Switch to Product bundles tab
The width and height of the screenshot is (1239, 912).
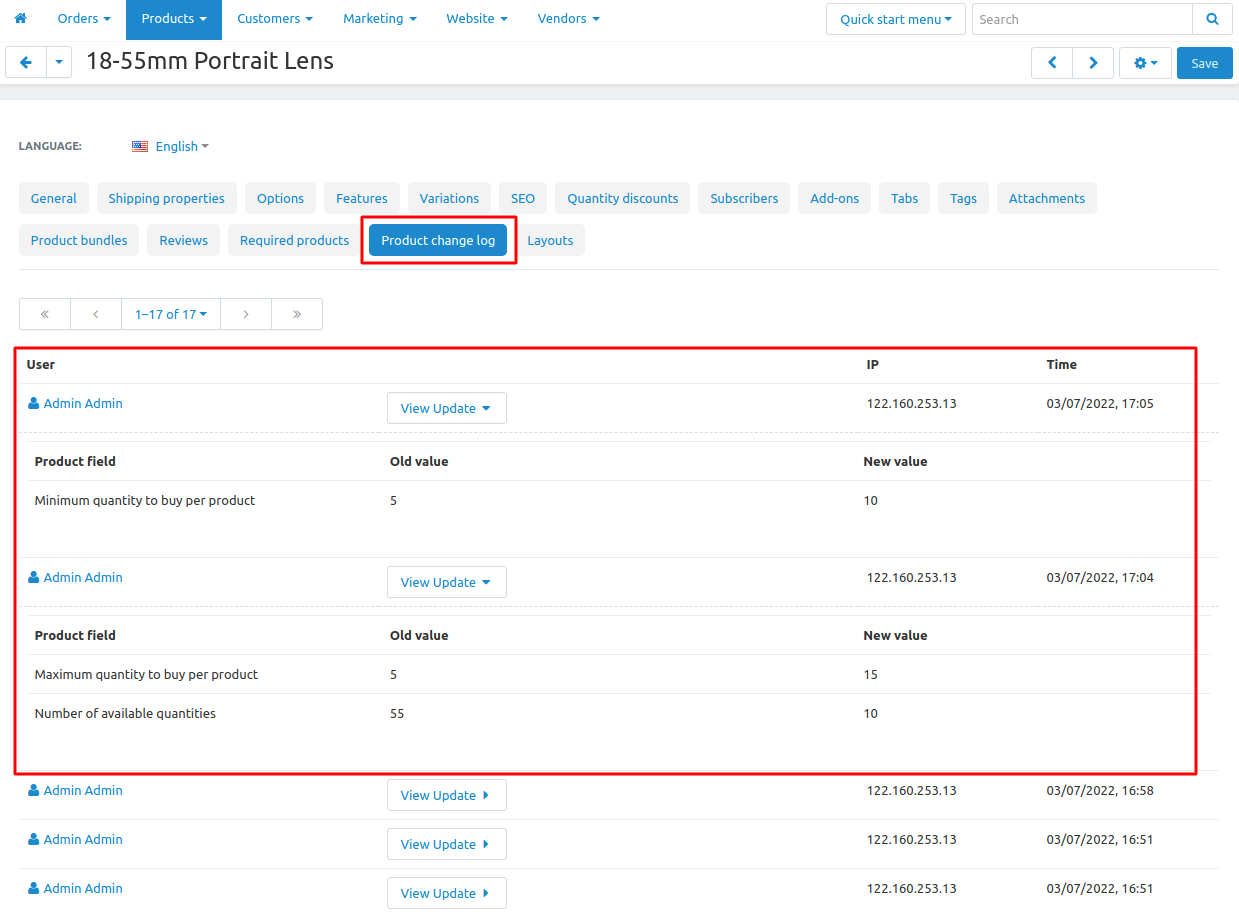coord(79,240)
